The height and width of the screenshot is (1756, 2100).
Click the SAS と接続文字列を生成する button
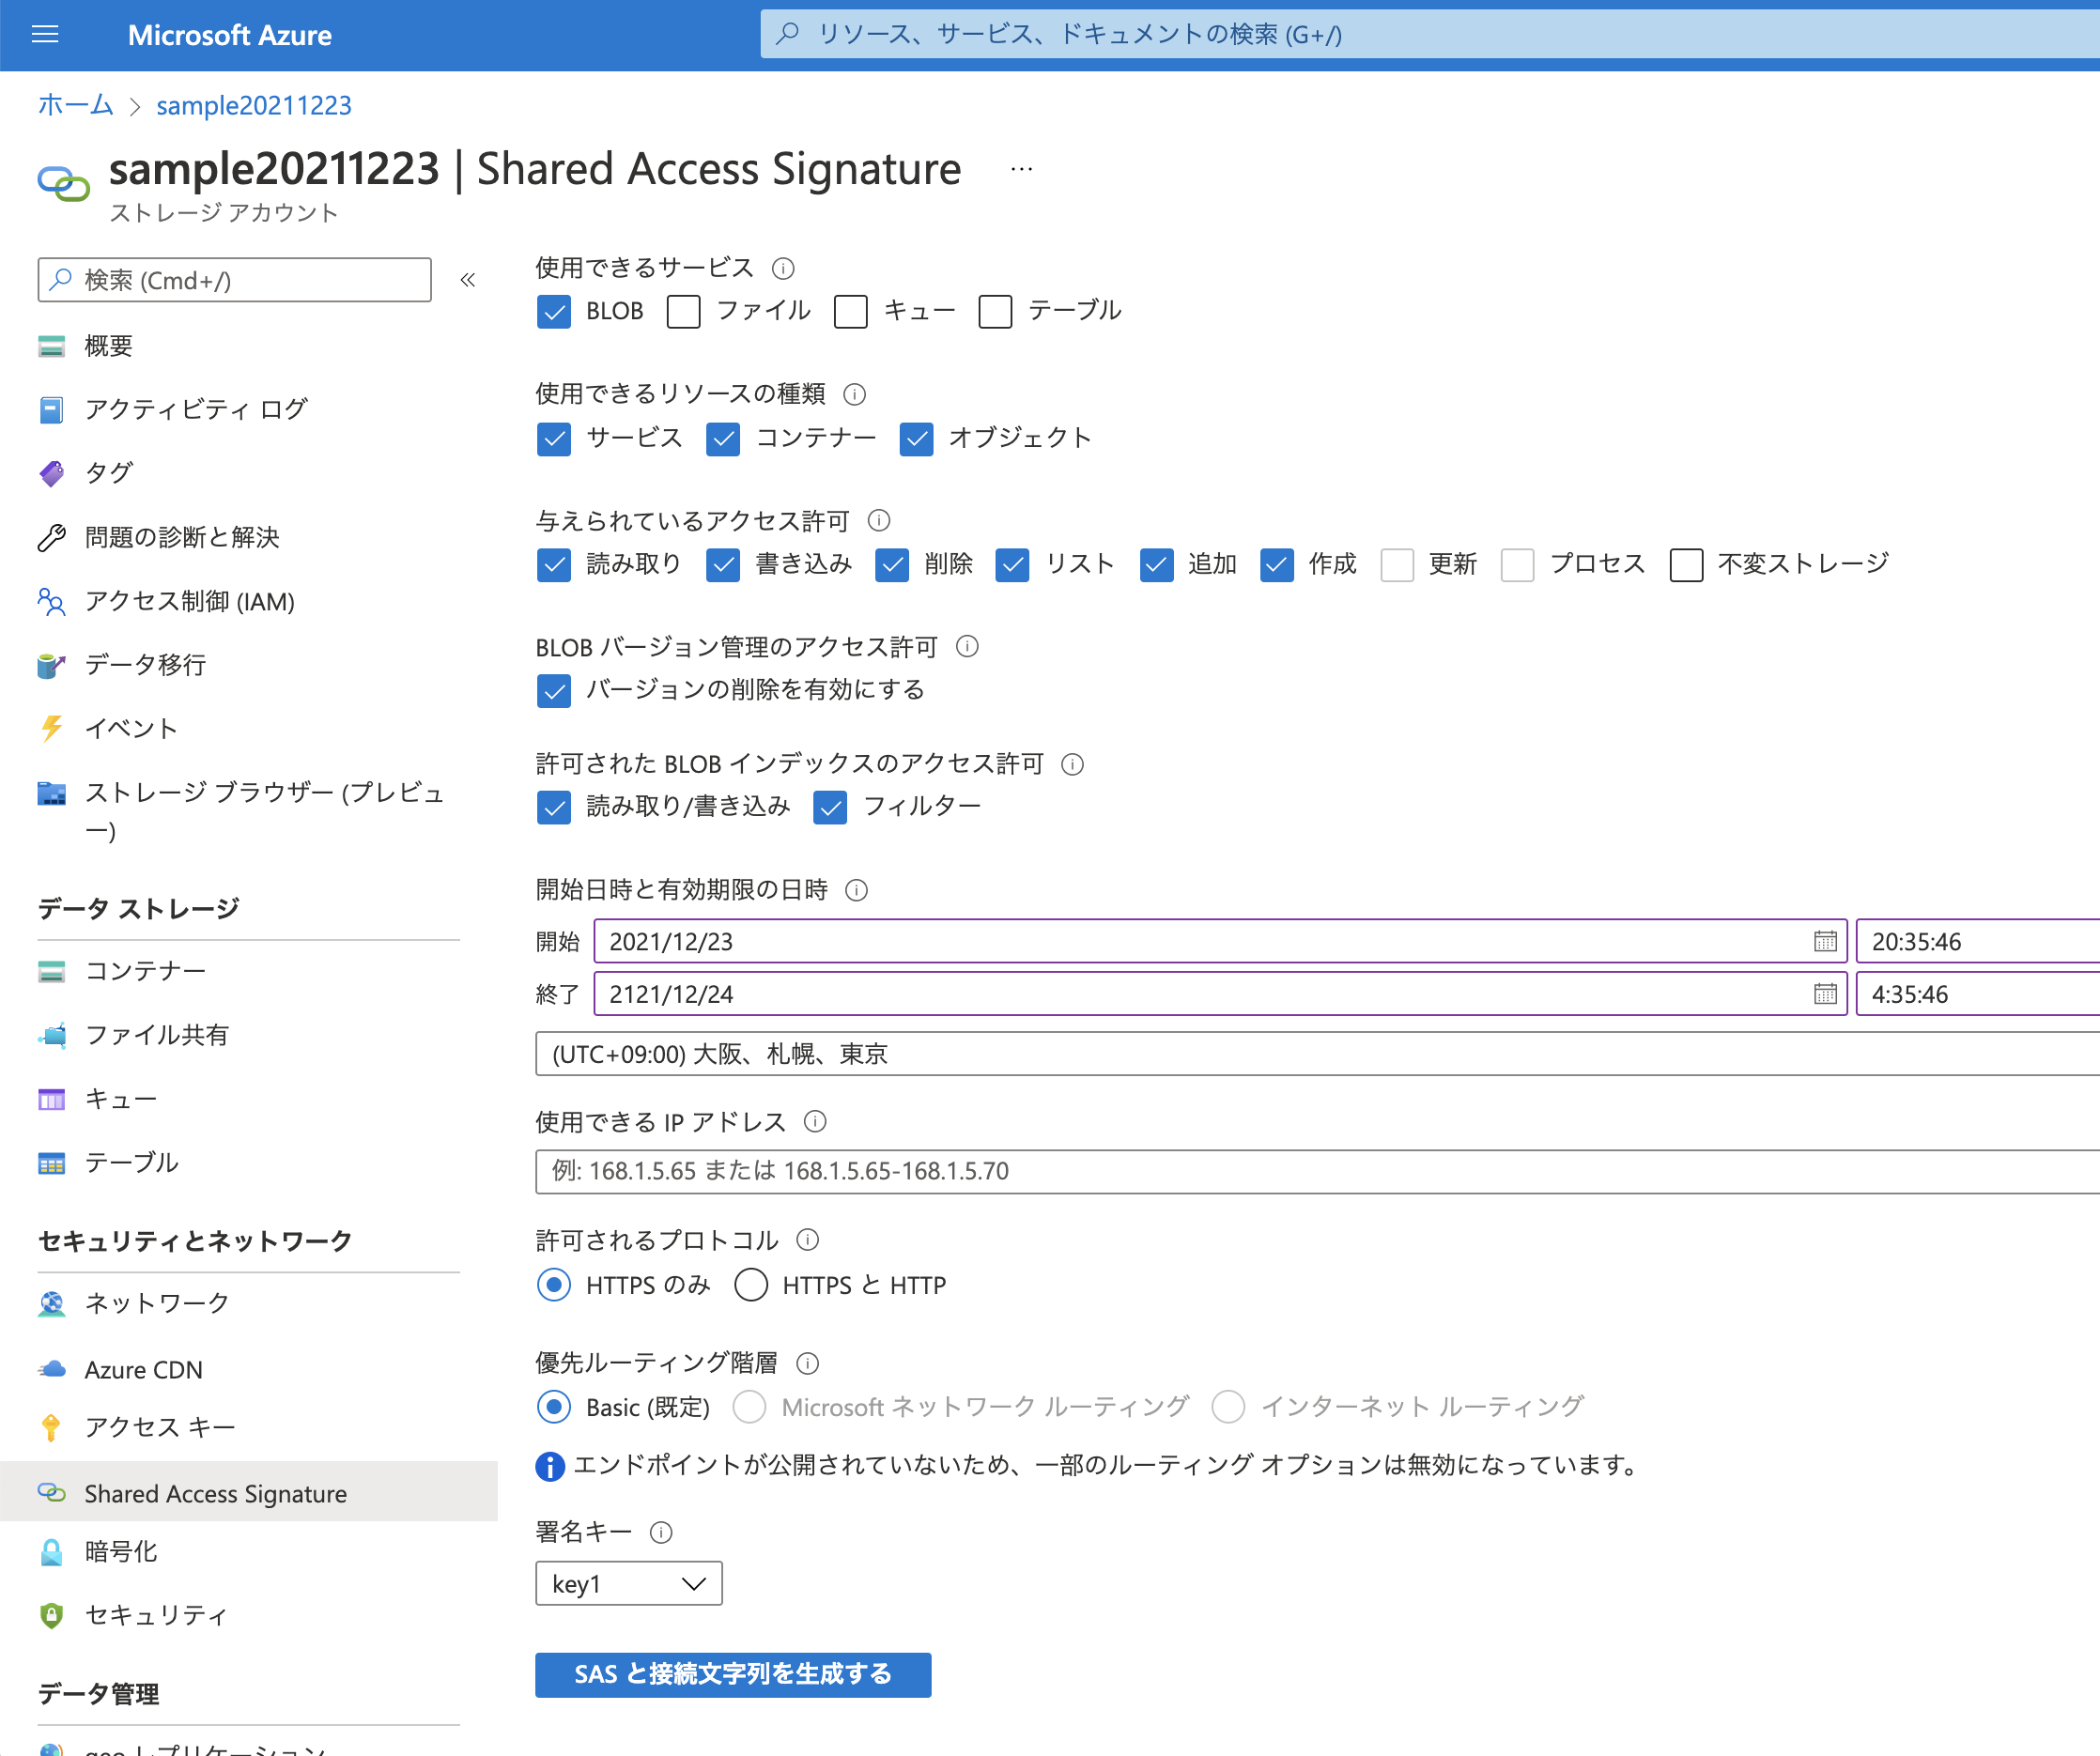click(732, 1675)
